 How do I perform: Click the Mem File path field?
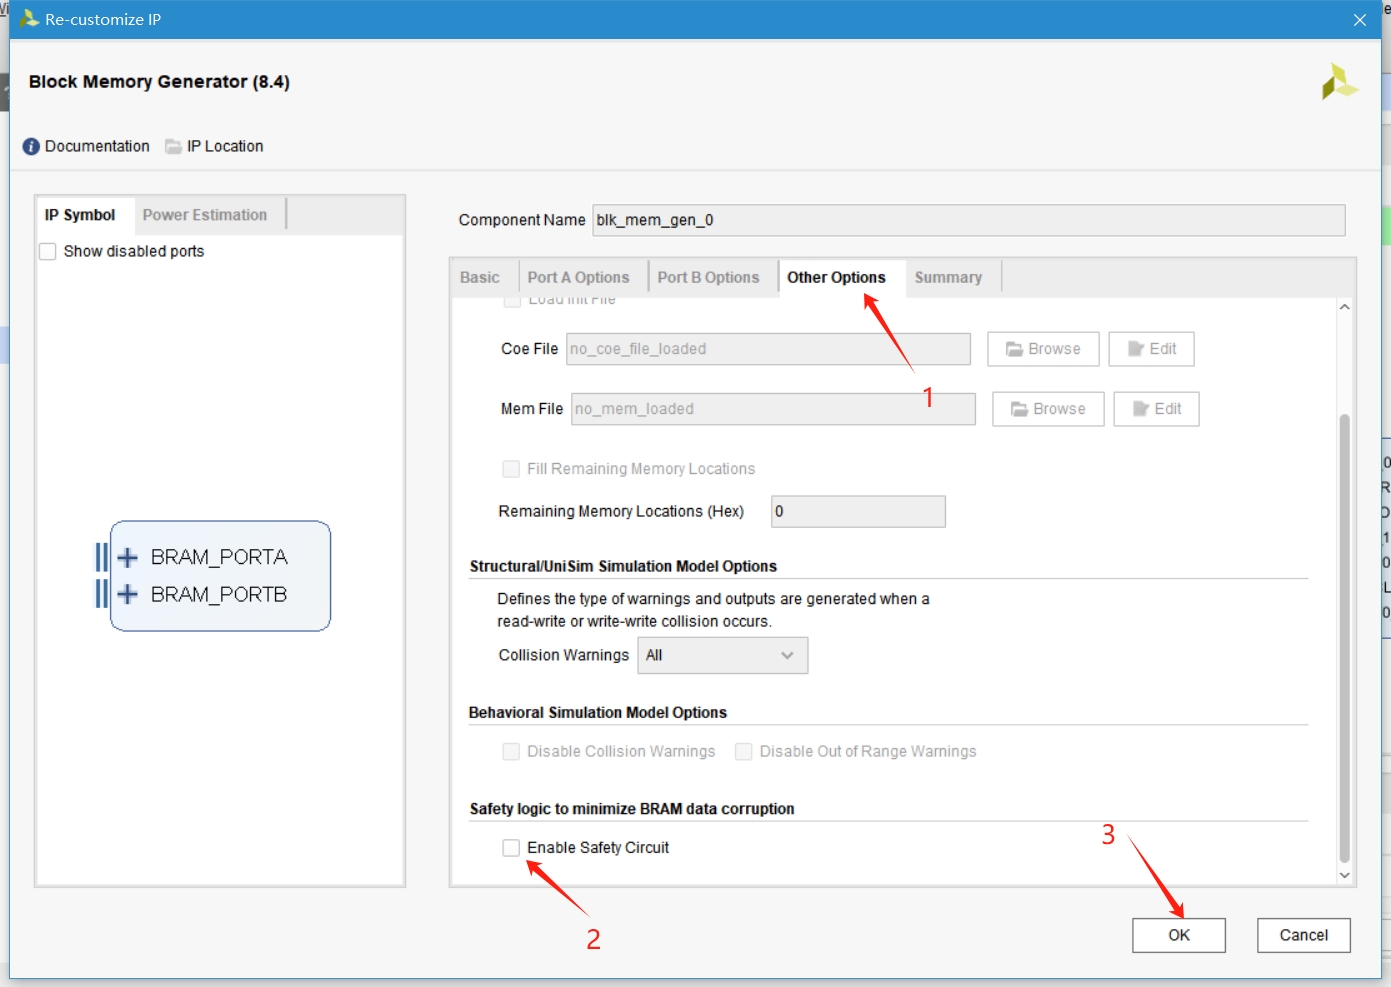pos(773,409)
